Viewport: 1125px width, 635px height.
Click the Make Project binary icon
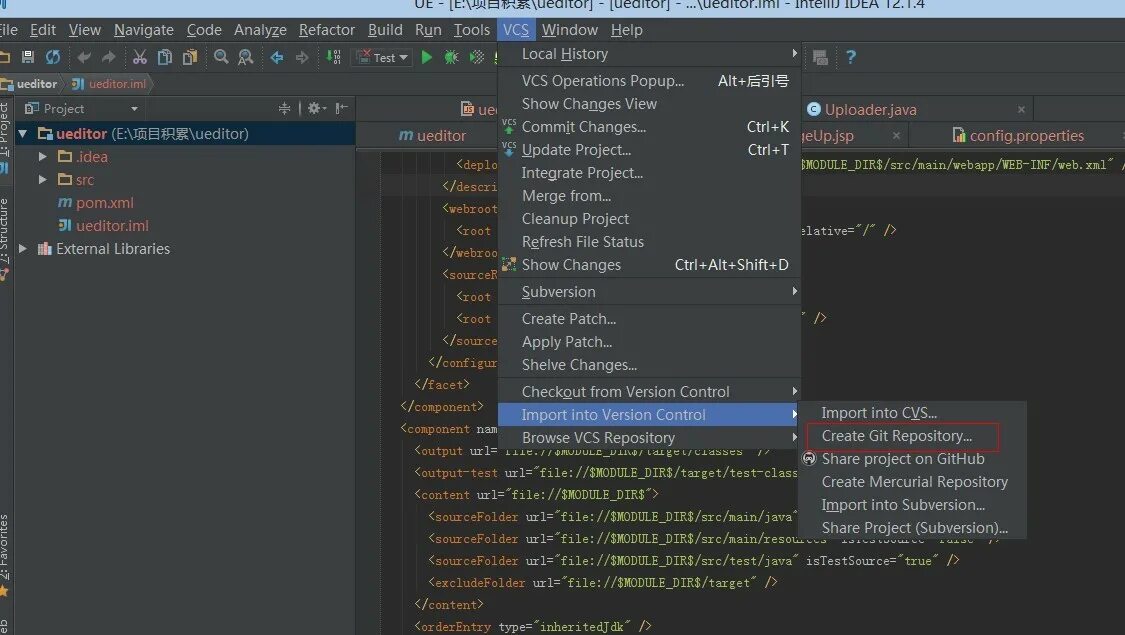pyautogui.click(x=334, y=57)
